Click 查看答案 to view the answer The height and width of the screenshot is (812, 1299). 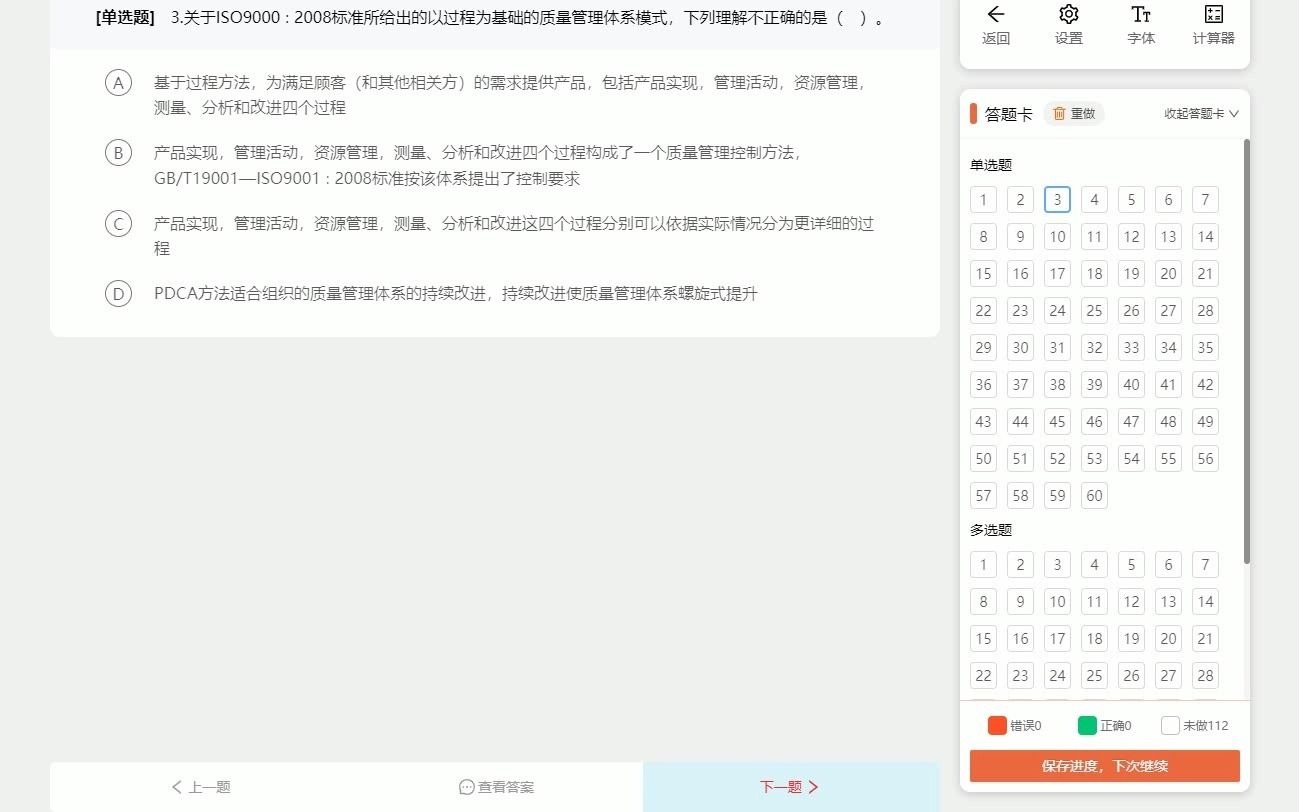pyautogui.click(x=496, y=787)
